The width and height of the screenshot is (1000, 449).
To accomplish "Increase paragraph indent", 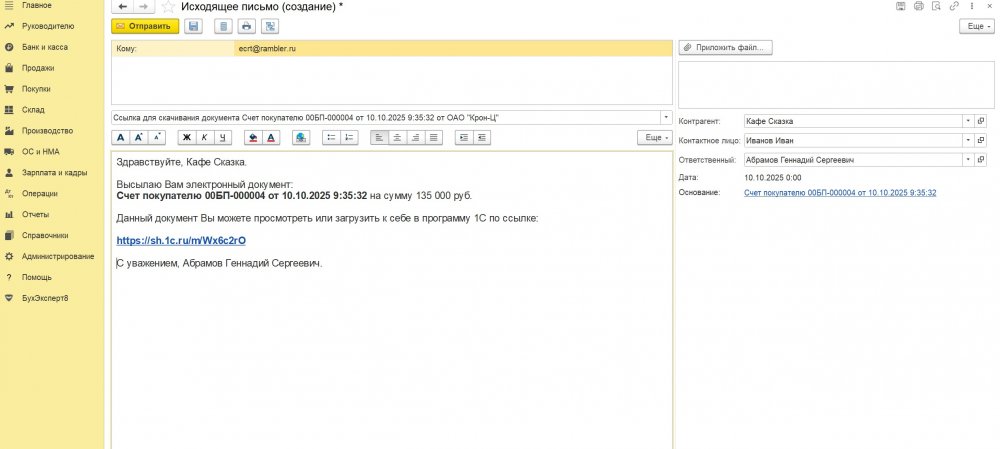I will (x=465, y=137).
